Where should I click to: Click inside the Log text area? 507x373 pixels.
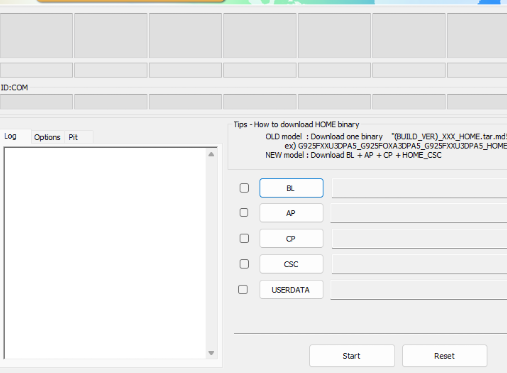click(x=105, y=253)
